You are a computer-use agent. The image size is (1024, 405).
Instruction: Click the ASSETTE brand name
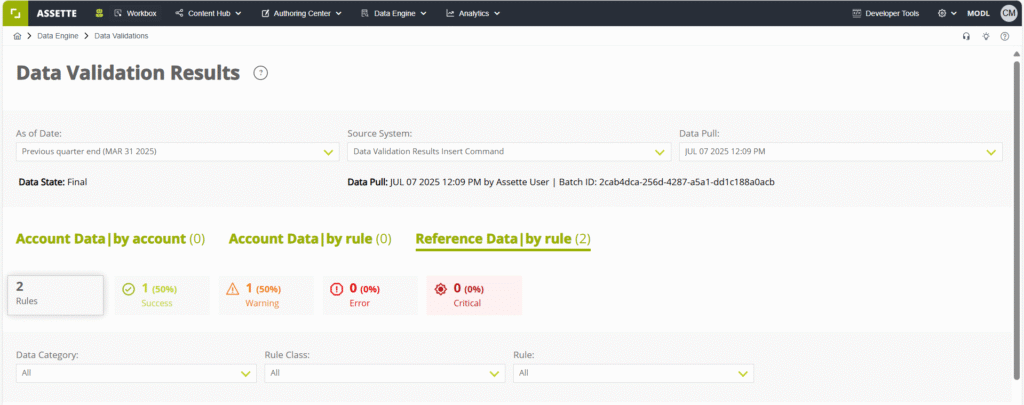coord(56,13)
